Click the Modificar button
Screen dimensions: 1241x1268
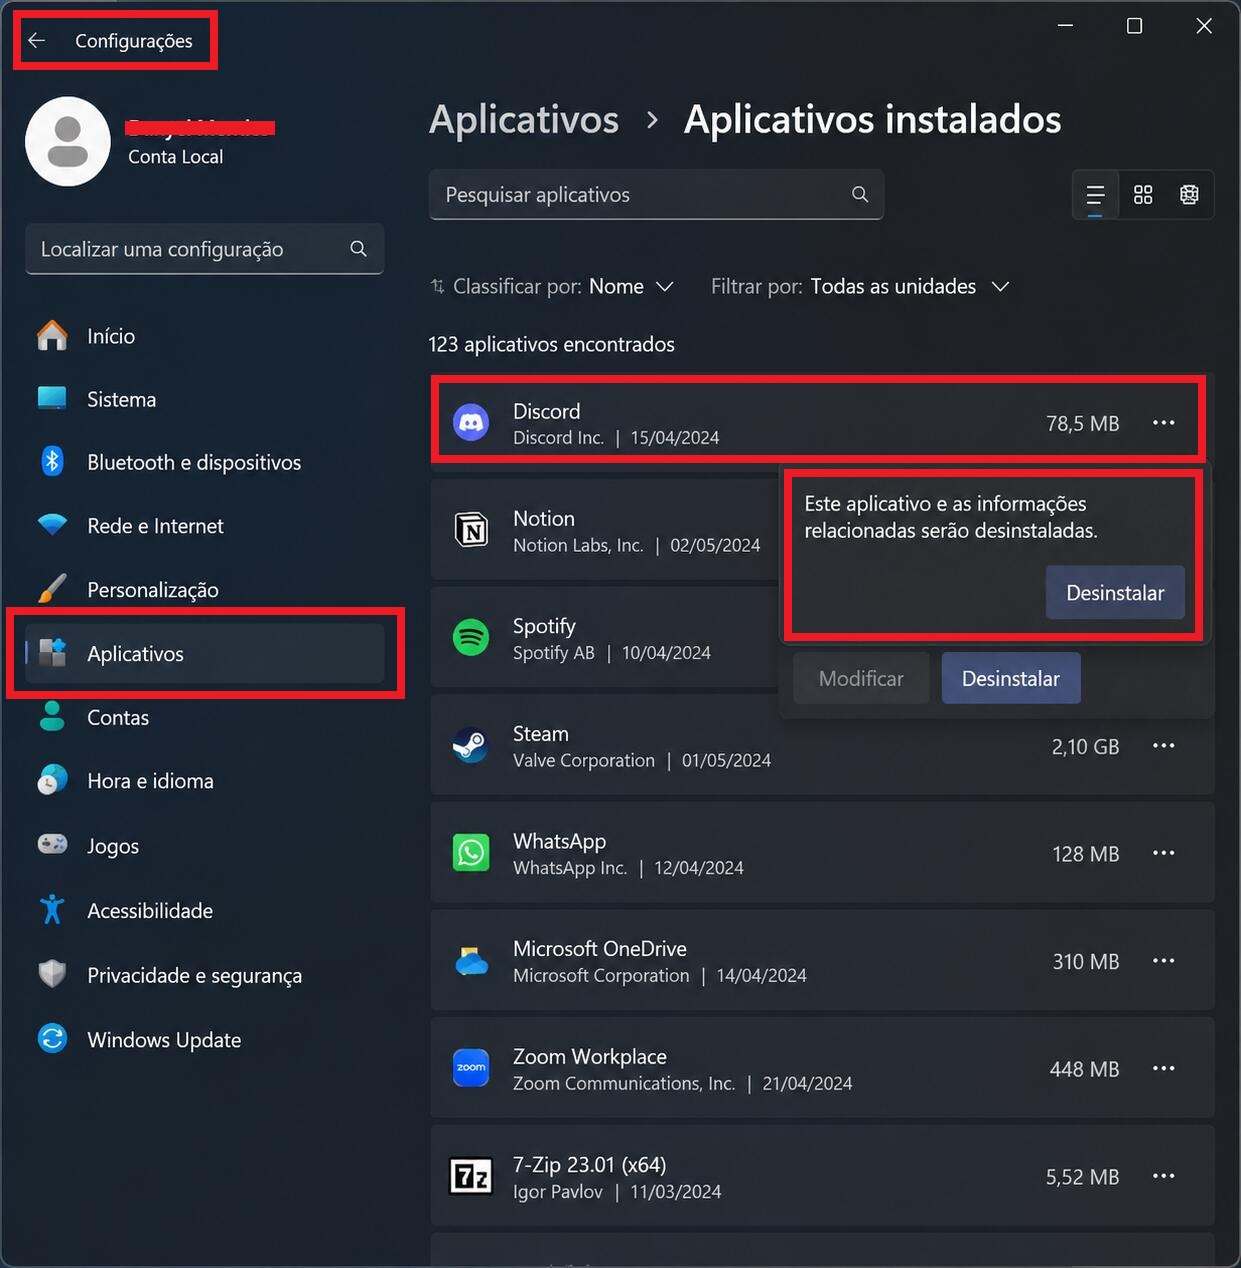click(x=861, y=678)
